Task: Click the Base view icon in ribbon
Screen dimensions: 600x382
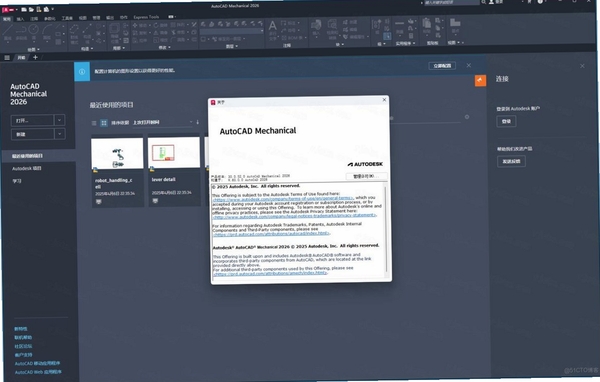Action: (x=455, y=24)
